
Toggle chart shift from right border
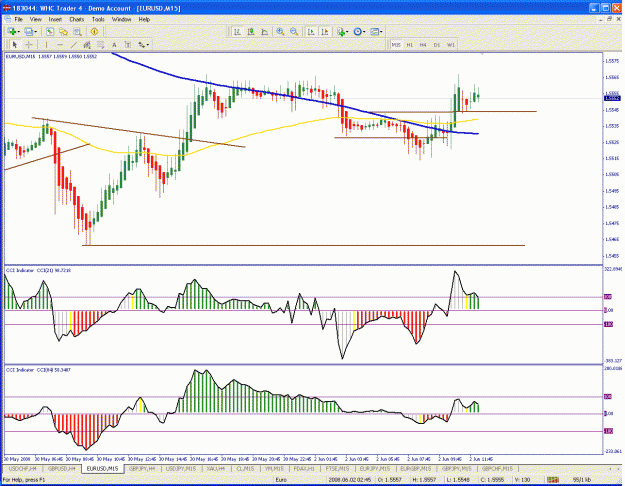coord(325,31)
